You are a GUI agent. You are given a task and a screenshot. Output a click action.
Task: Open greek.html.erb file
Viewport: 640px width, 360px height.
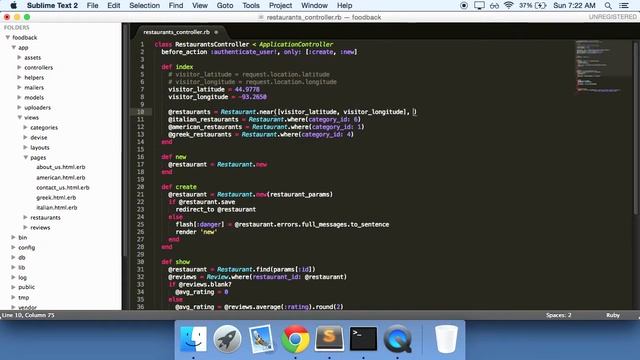[x=56, y=198]
